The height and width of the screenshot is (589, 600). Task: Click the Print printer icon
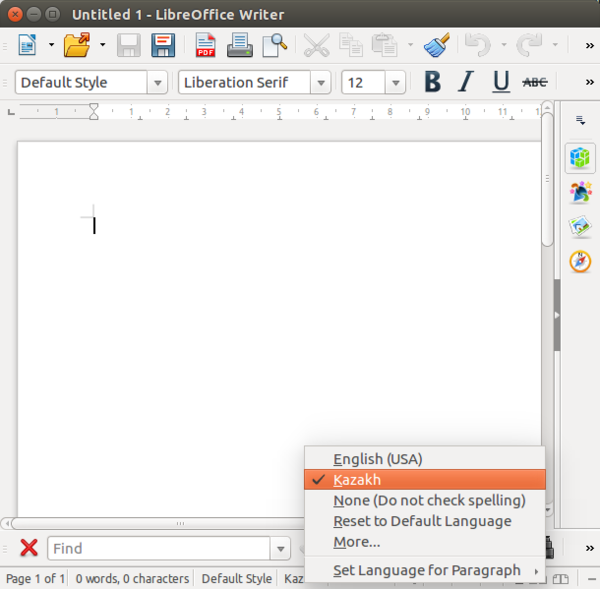pos(239,45)
